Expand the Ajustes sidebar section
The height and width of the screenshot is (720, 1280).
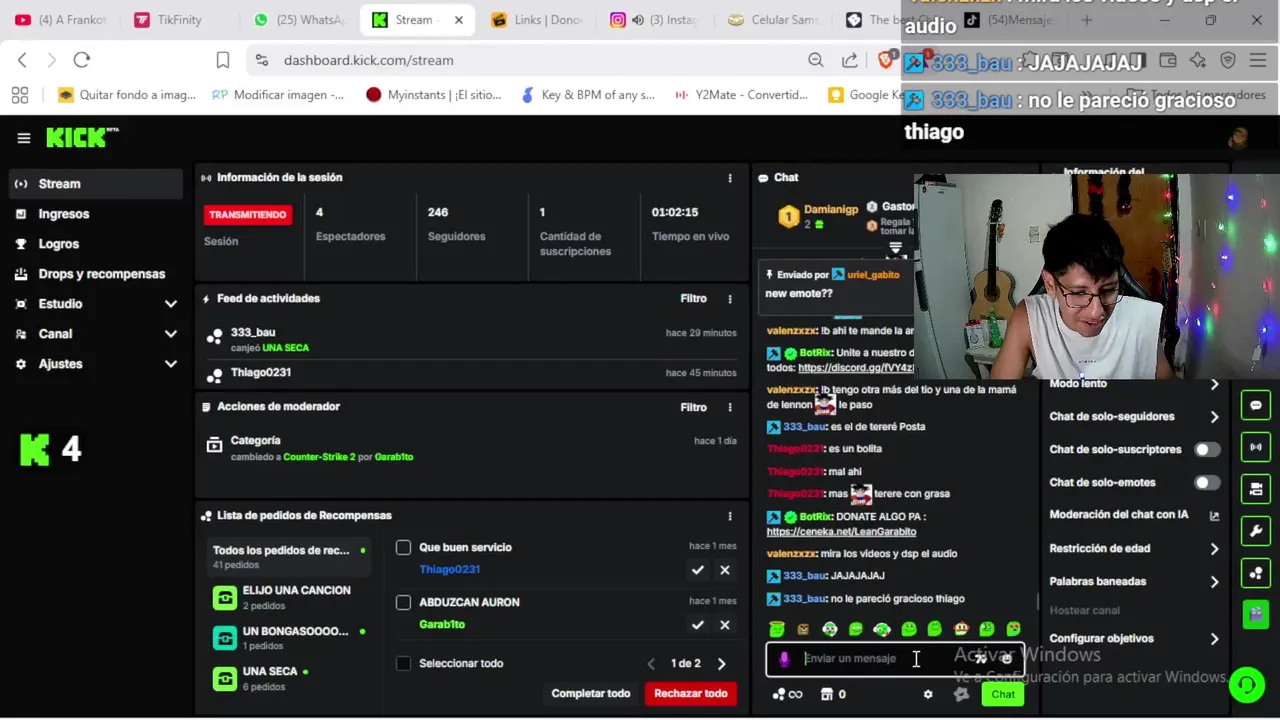(96, 364)
